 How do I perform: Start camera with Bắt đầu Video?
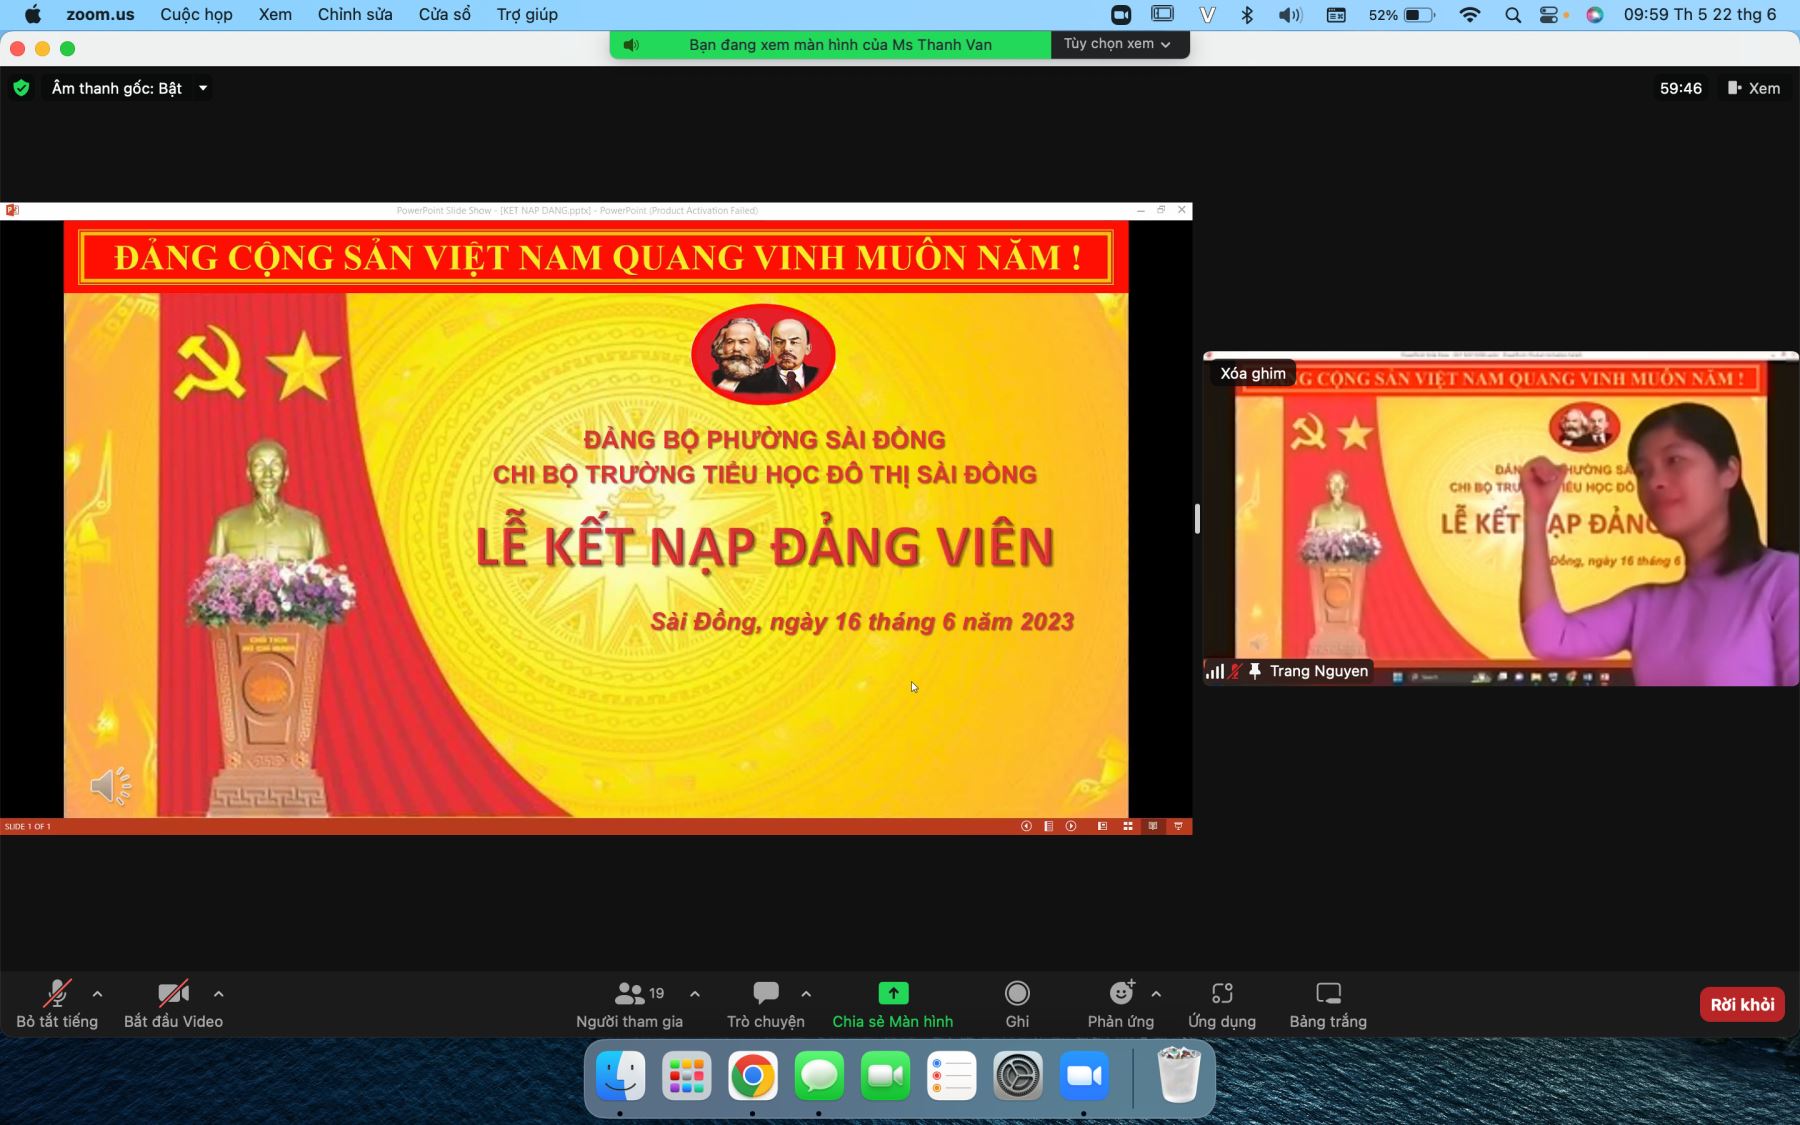tap(173, 993)
